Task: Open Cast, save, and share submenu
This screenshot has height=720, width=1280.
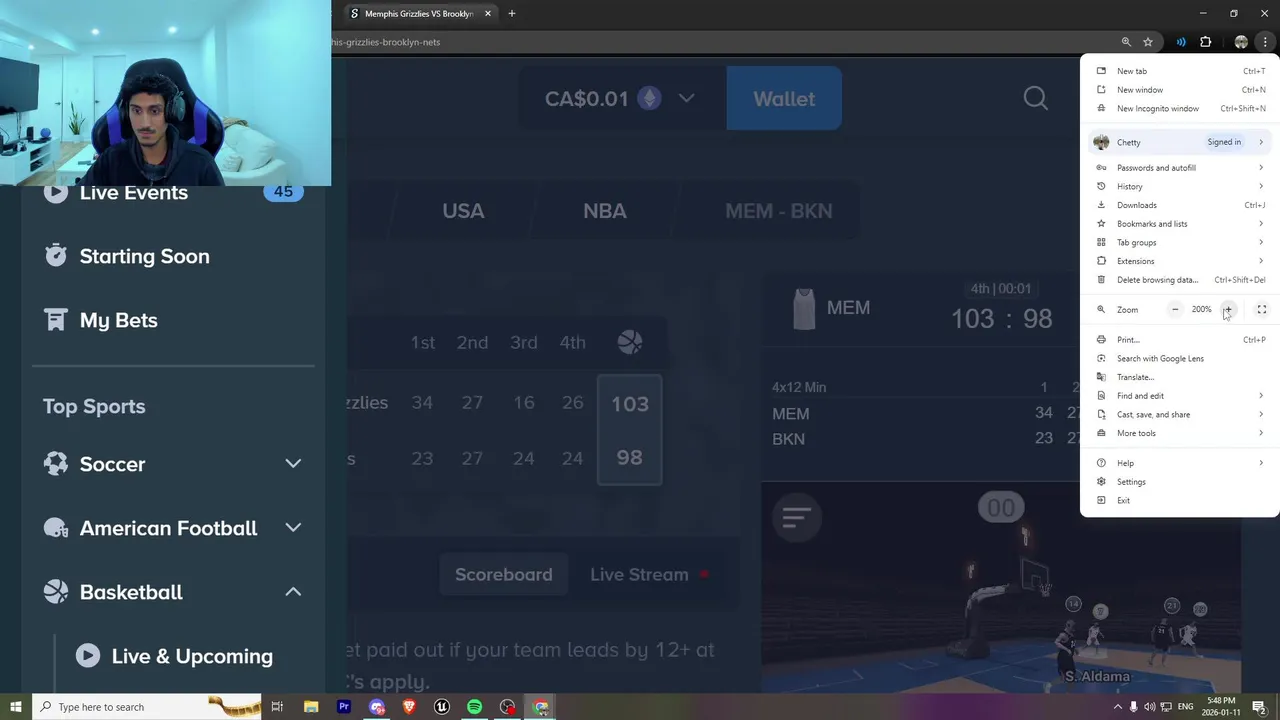Action: click(1180, 414)
